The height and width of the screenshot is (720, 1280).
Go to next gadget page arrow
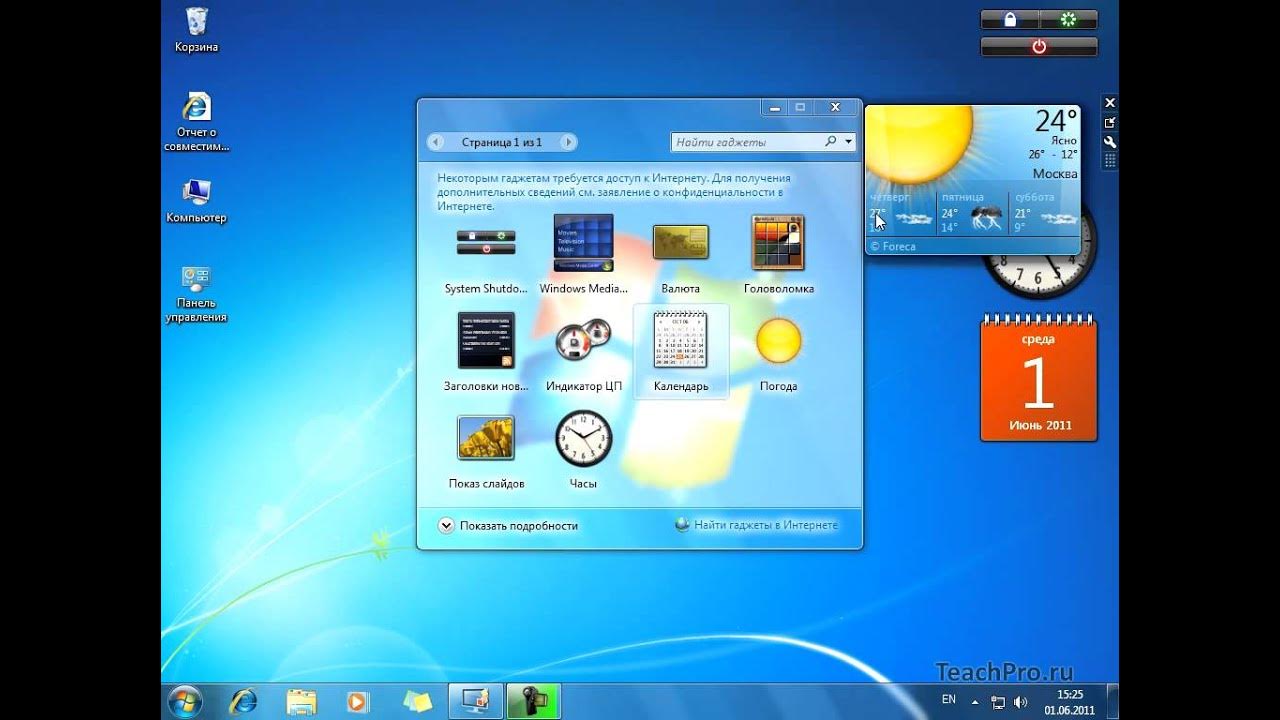click(569, 142)
